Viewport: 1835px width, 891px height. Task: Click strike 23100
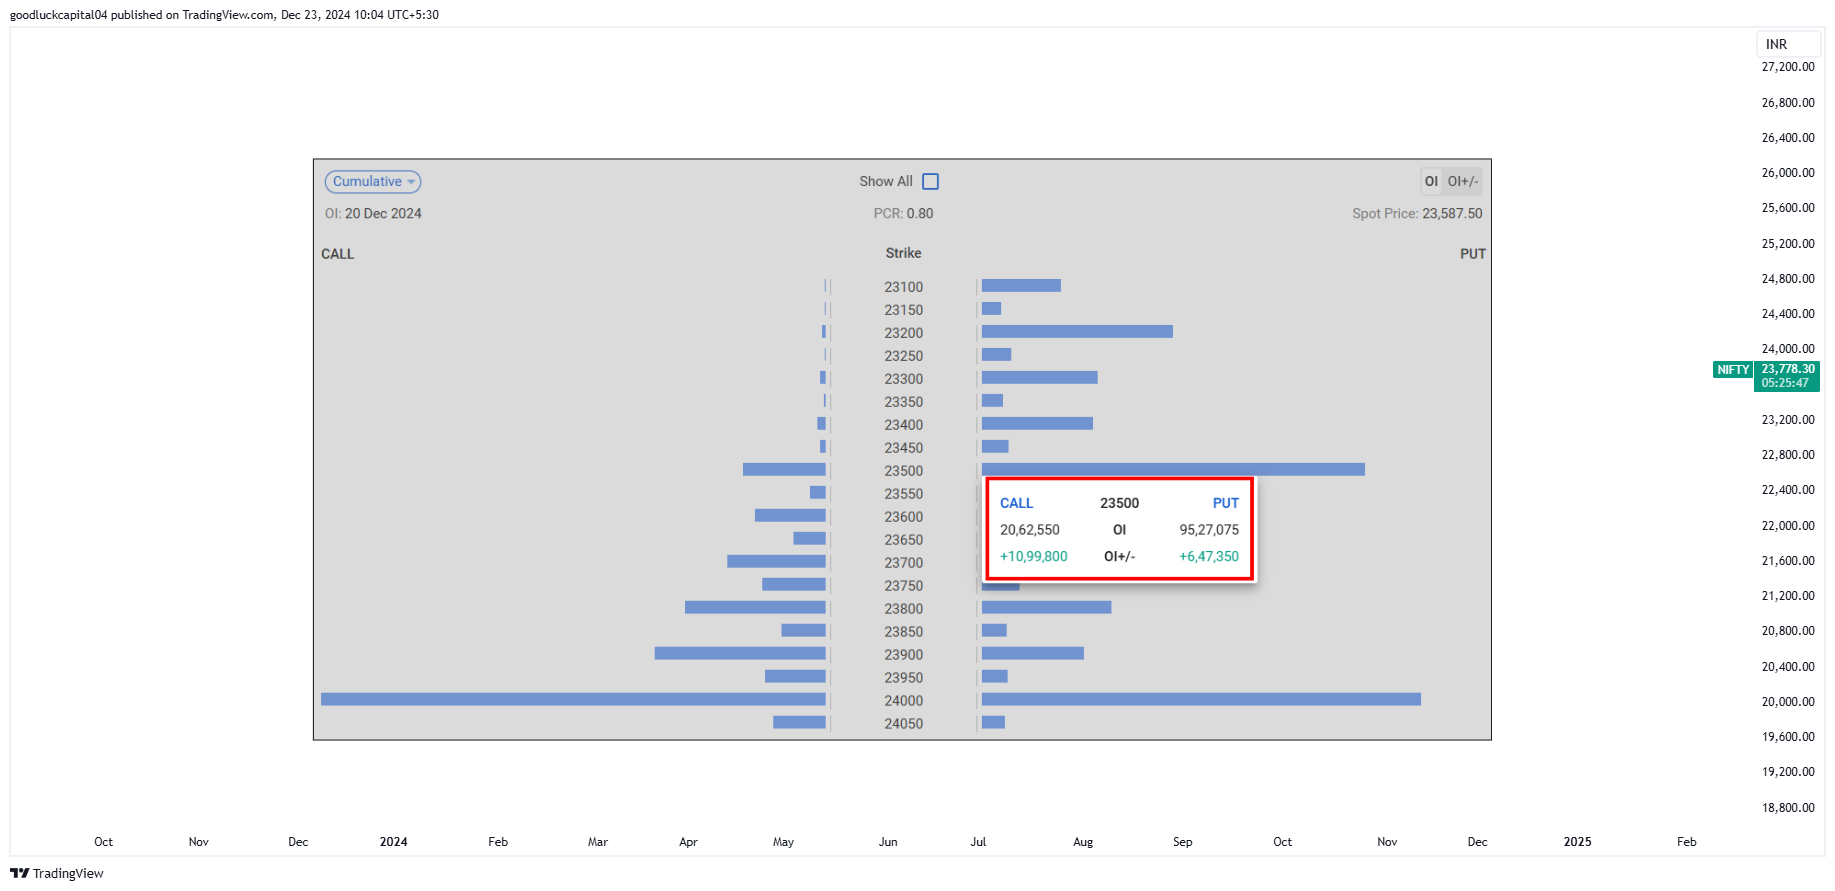[x=903, y=287]
